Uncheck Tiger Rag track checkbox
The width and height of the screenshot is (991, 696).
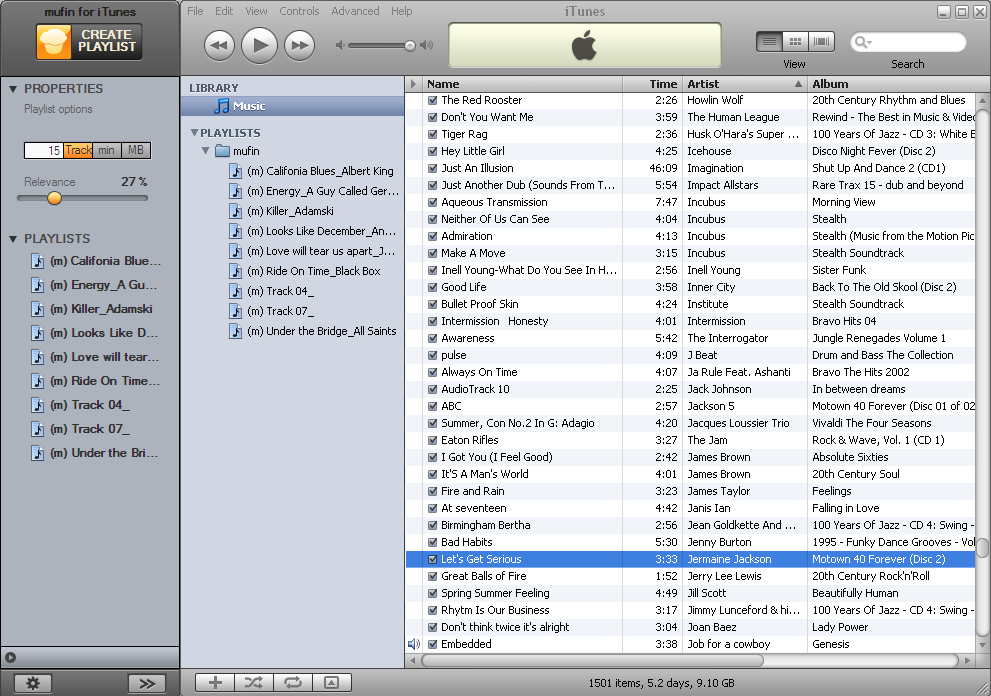tap(433, 134)
